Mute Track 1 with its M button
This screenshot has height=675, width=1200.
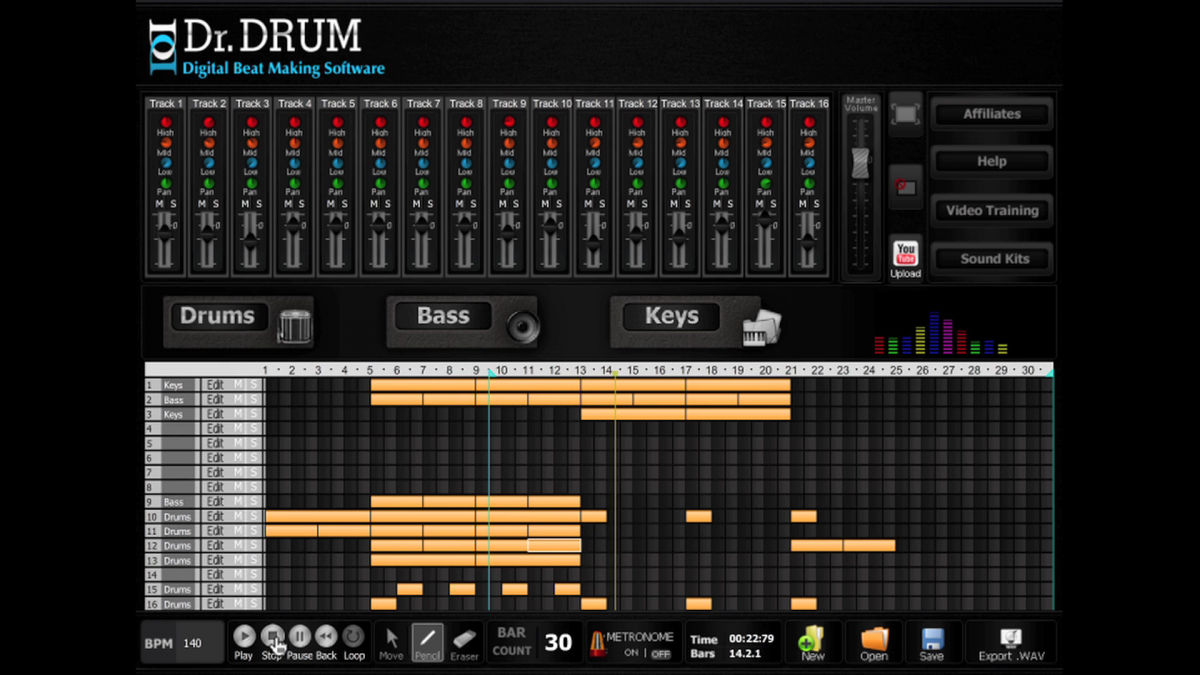click(x=159, y=203)
